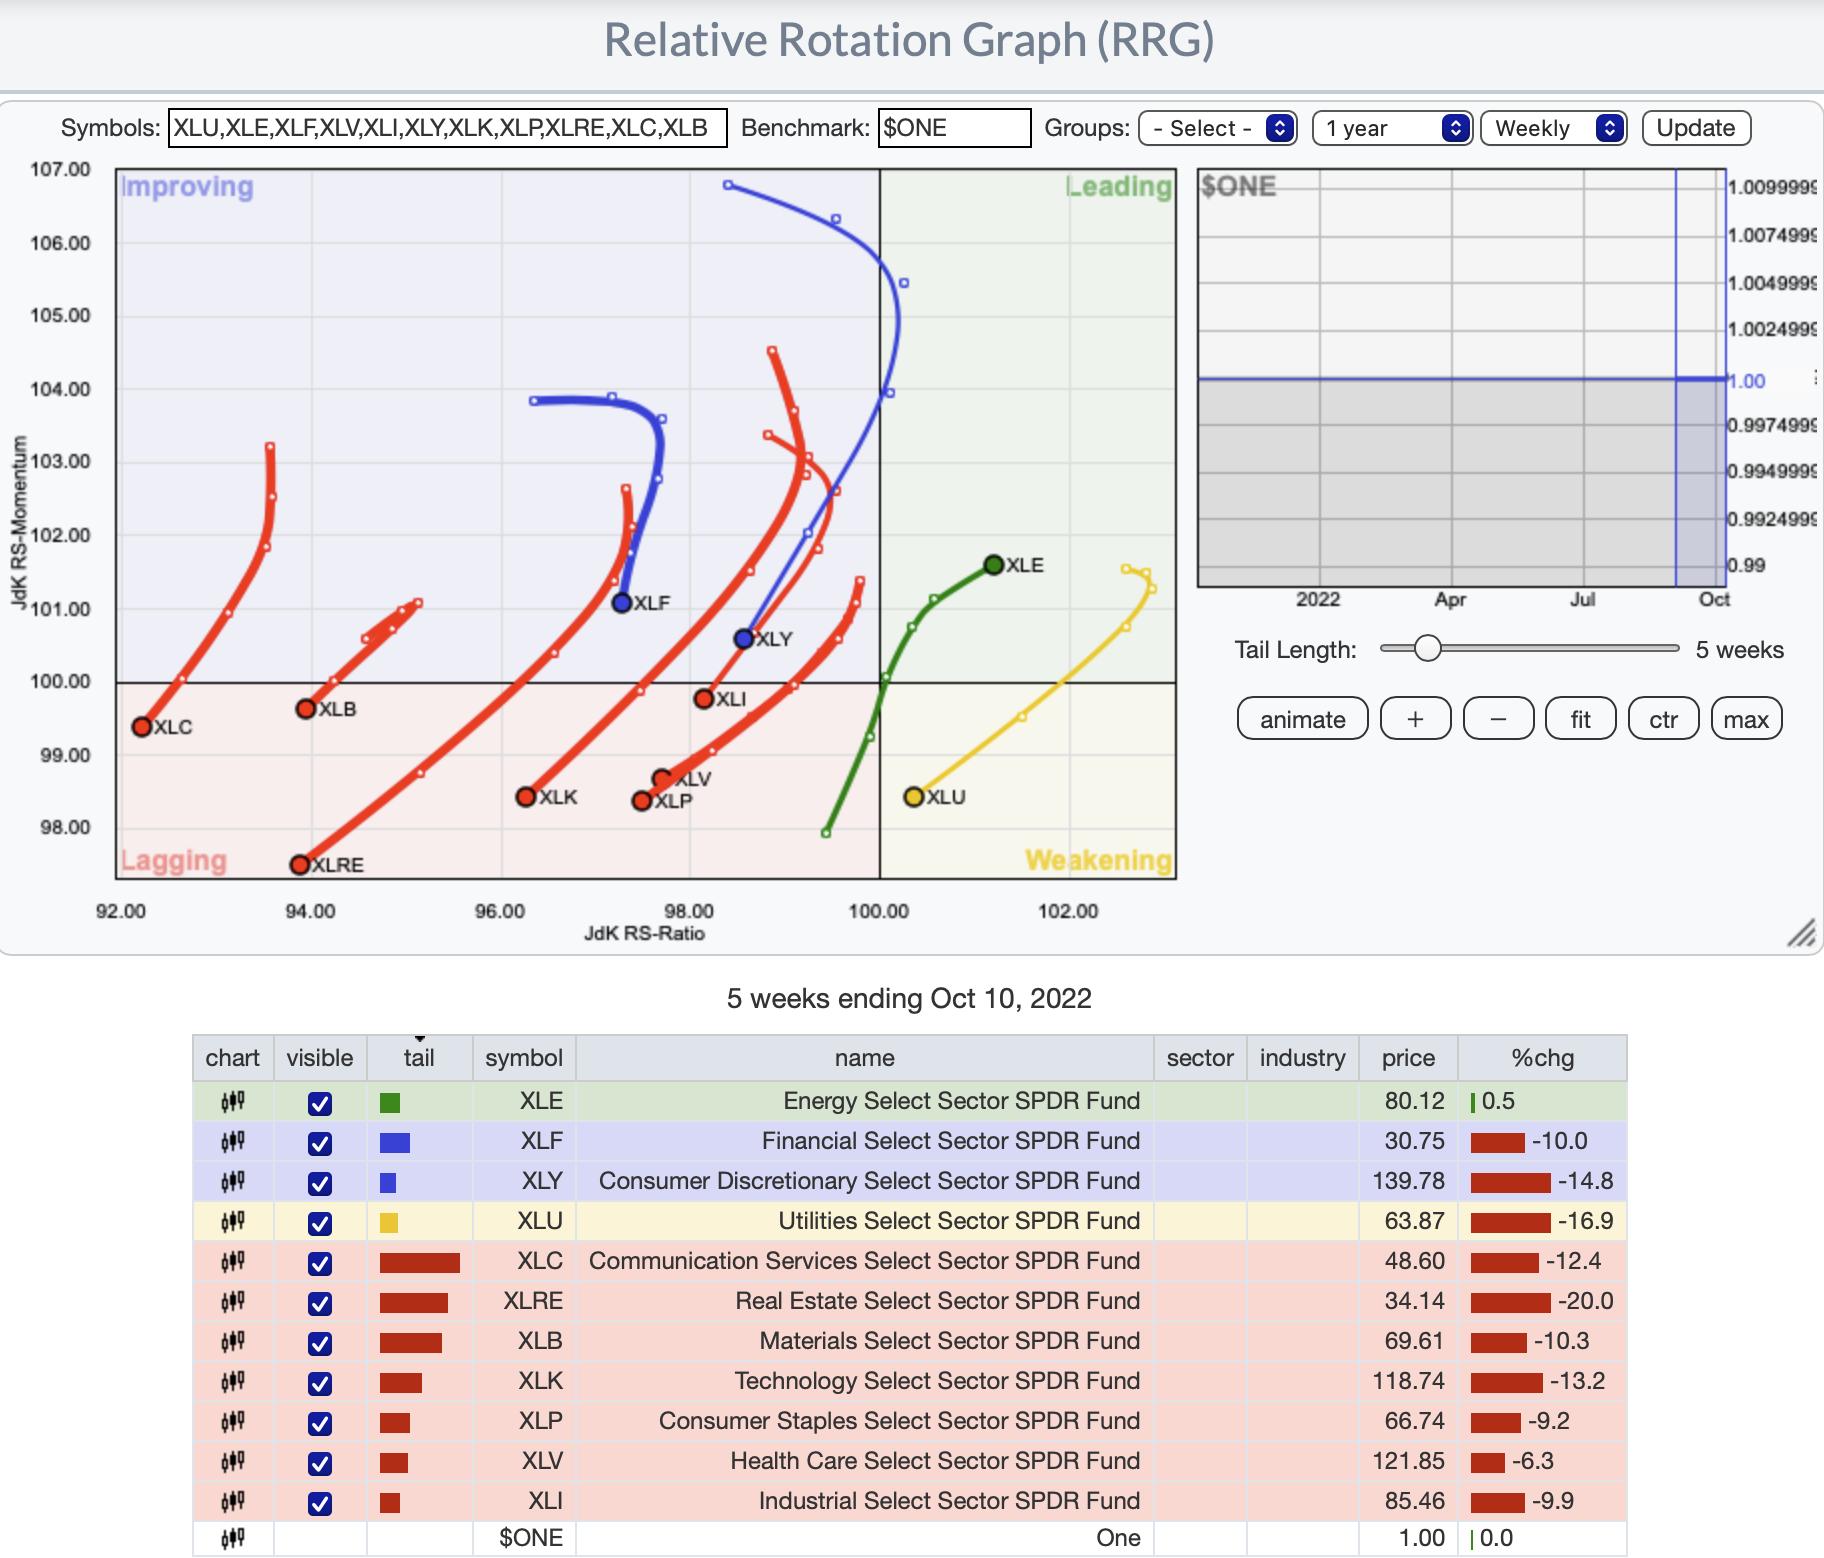The width and height of the screenshot is (1824, 1558).
Task: Open the Groups Select dropdown
Action: [x=1218, y=128]
